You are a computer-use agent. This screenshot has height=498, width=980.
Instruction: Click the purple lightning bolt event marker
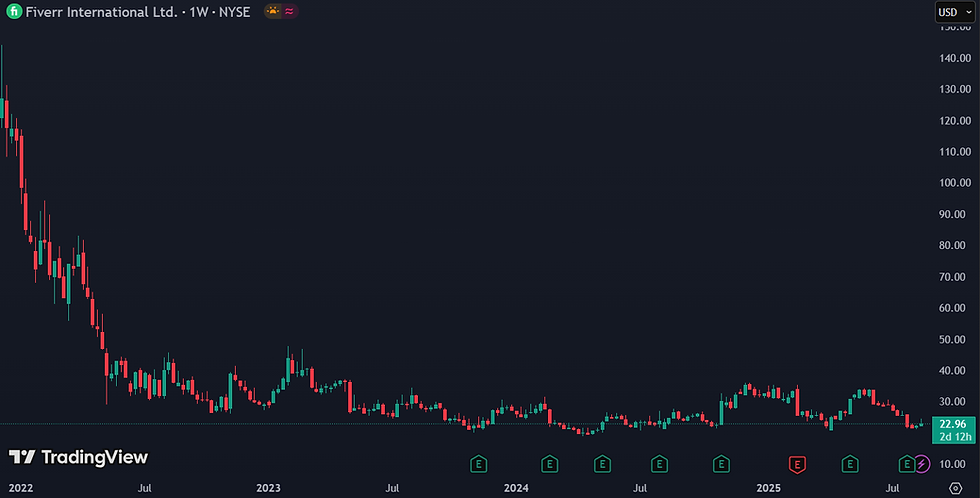(x=922, y=464)
